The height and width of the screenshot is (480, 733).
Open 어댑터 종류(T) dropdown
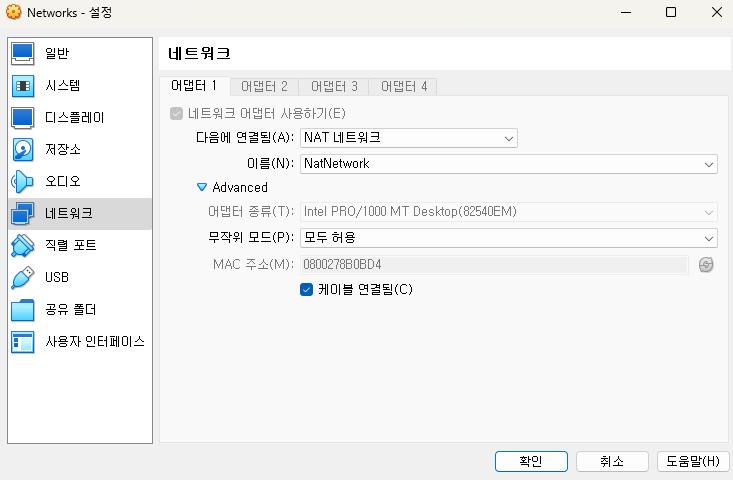pos(509,212)
